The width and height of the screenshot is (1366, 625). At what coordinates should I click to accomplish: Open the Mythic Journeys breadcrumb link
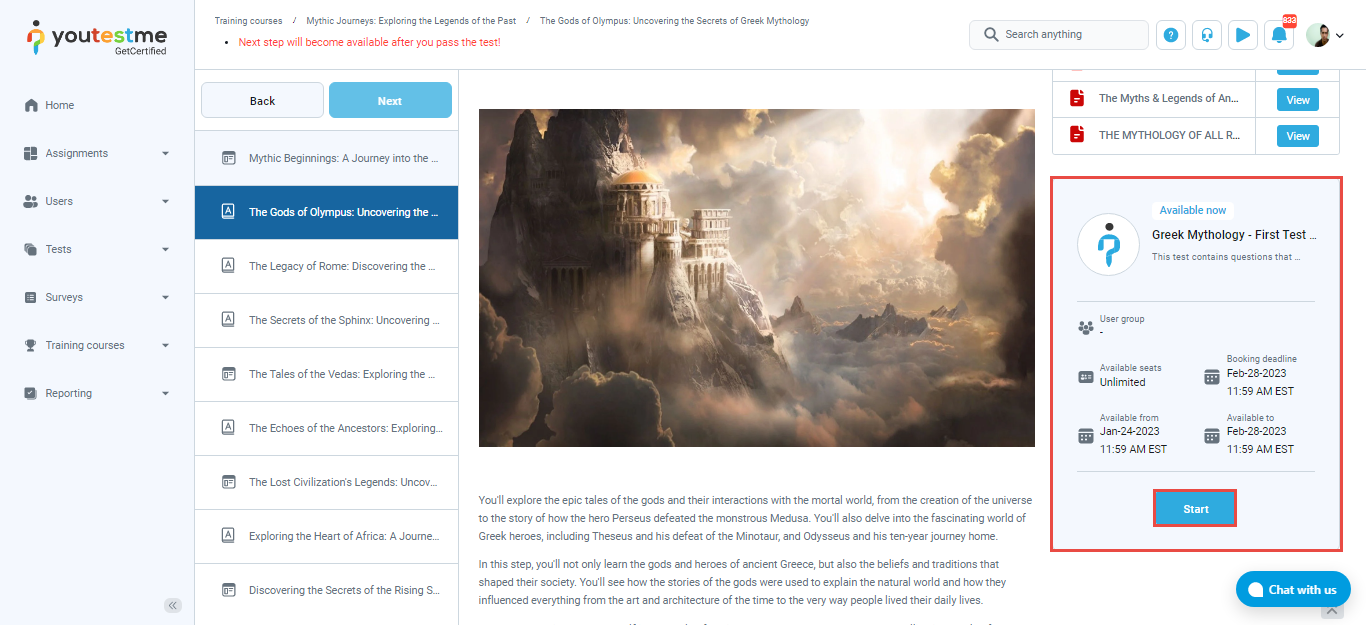(411, 20)
